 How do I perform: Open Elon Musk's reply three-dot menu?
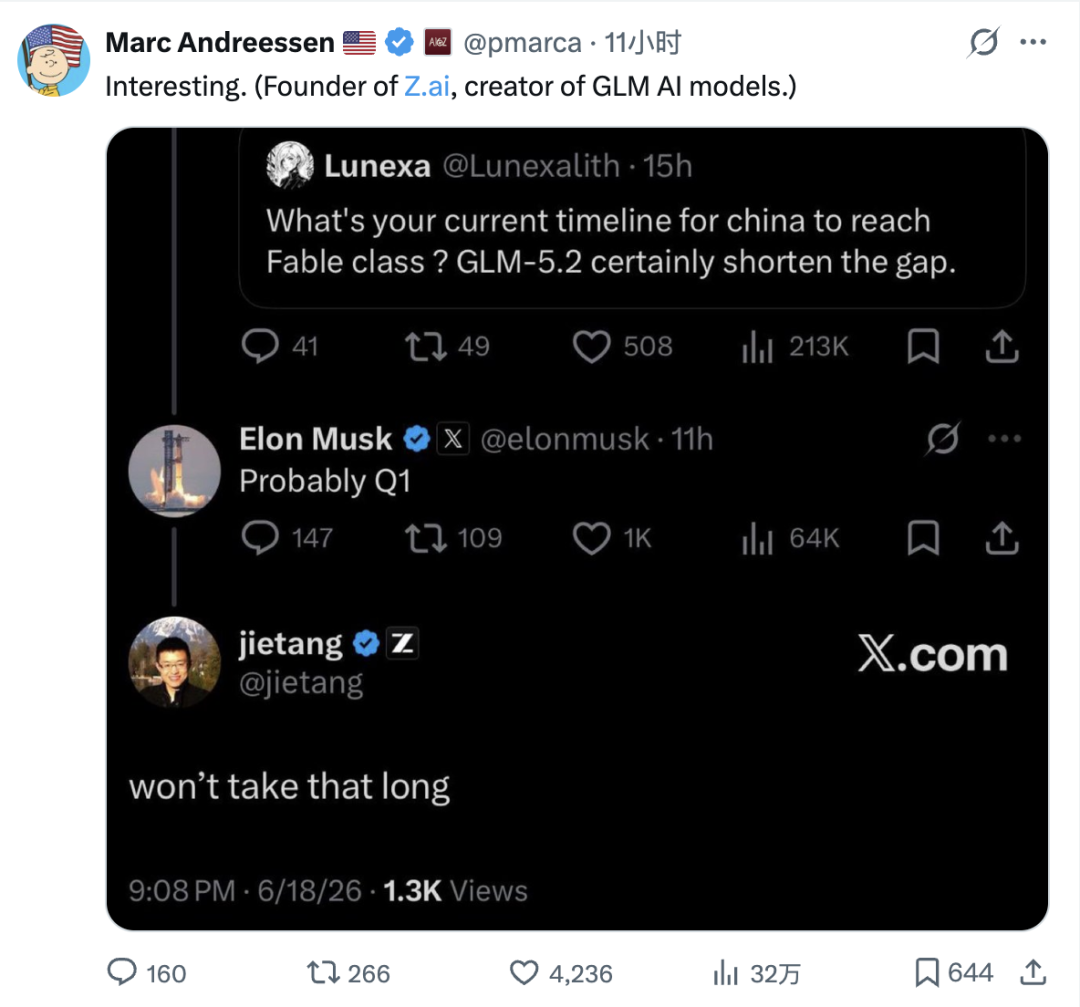click(x=1004, y=439)
